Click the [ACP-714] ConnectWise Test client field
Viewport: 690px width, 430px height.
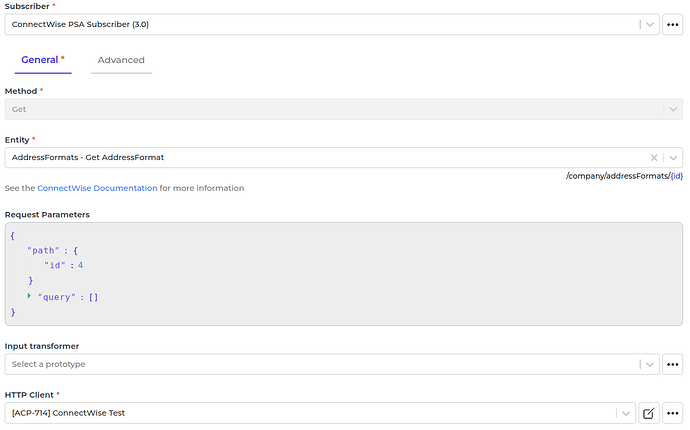click(x=310, y=413)
